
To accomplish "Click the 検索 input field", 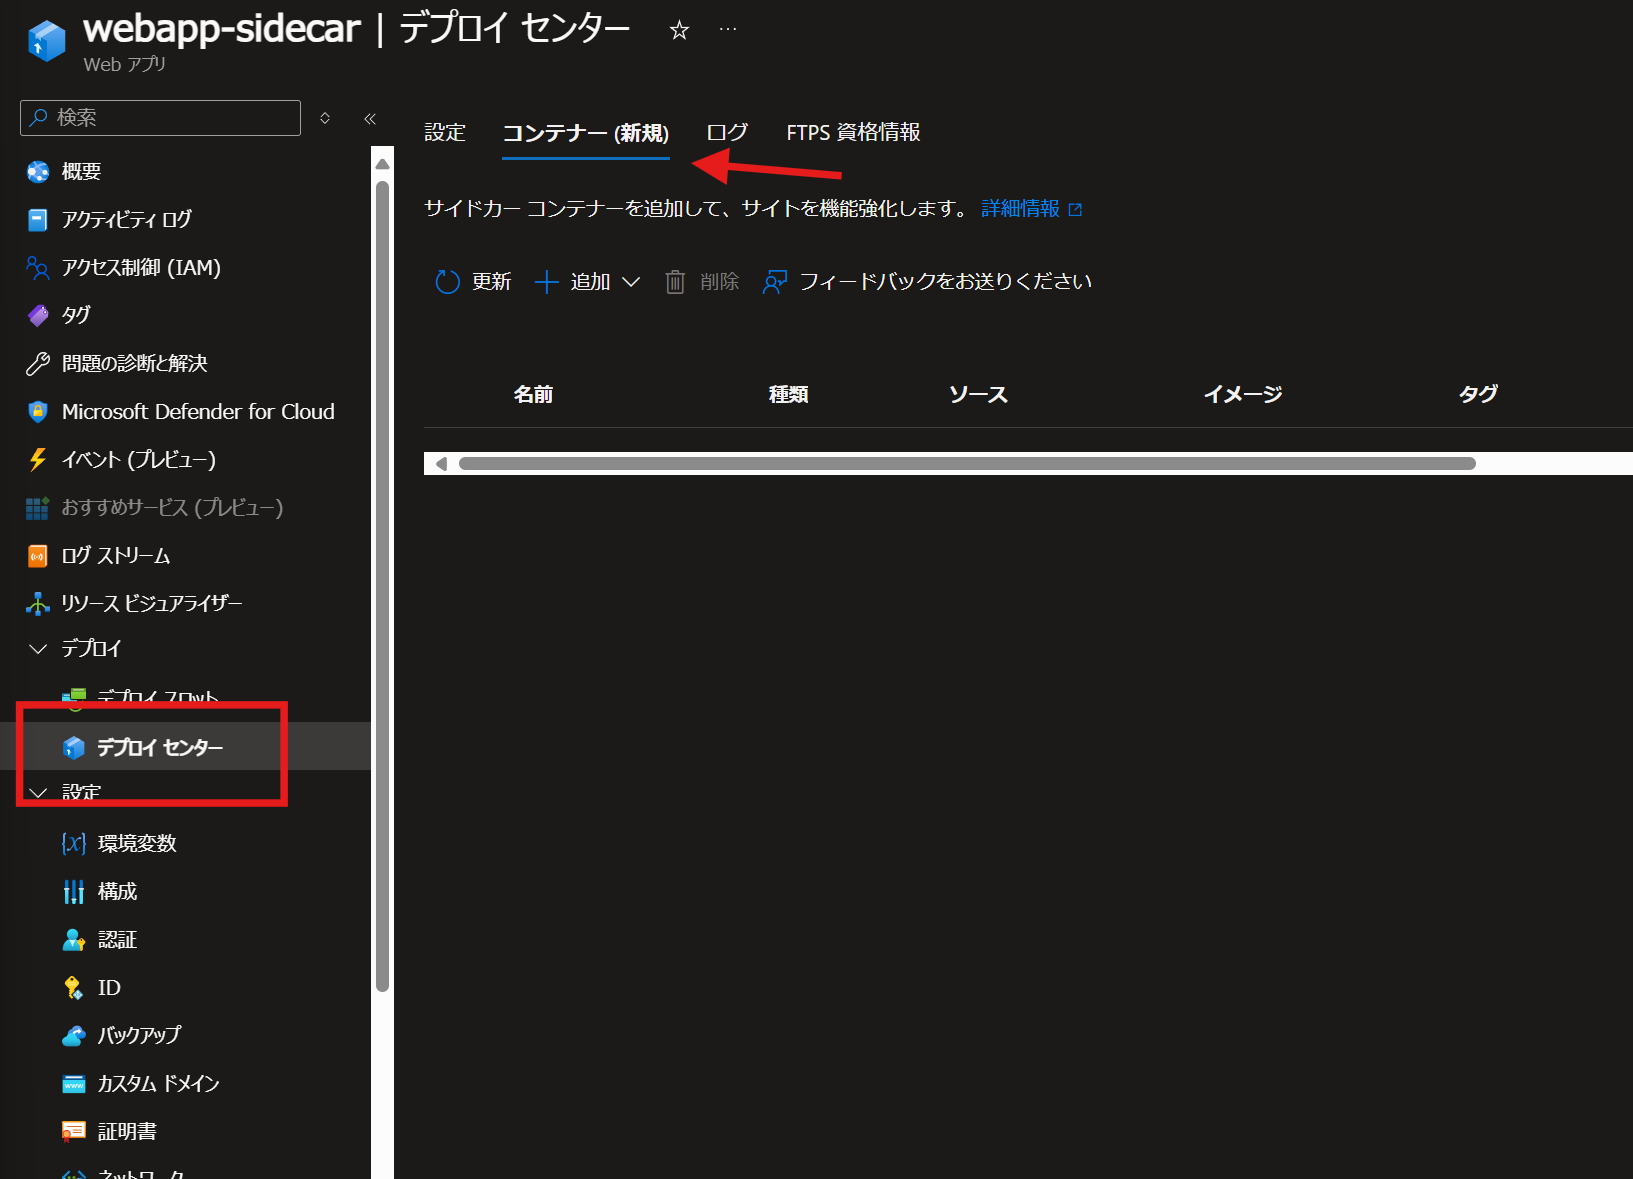I will coord(160,118).
